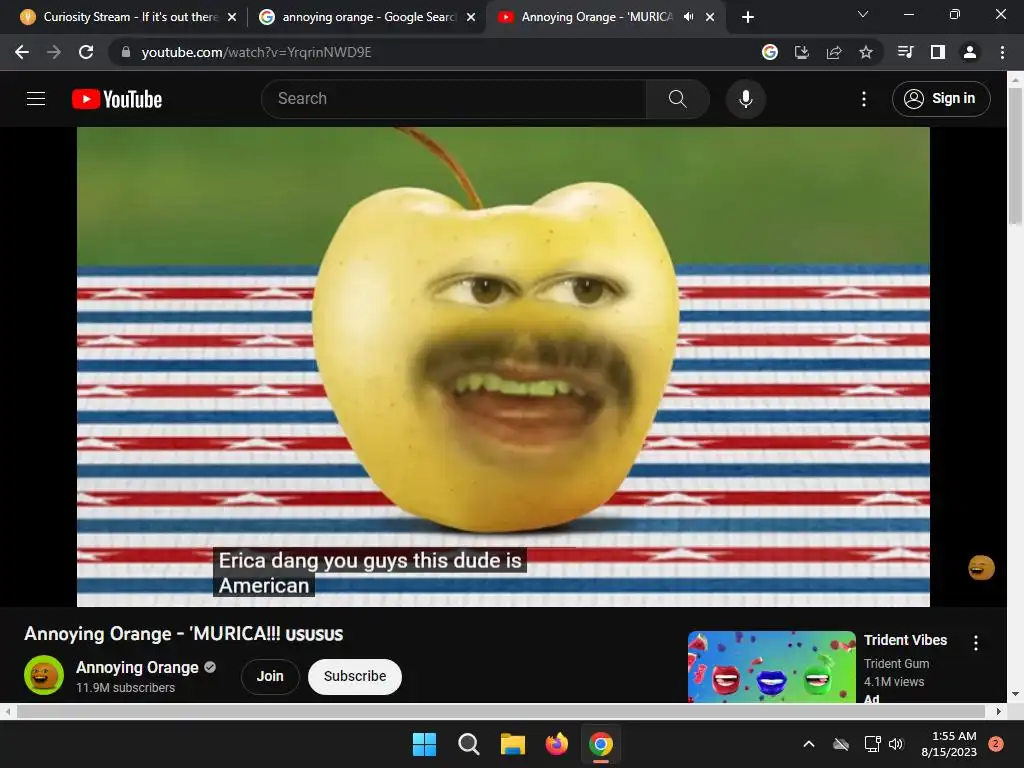Install app icon in address bar
Image resolution: width=1024 pixels, height=768 pixels.
click(x=801, y=52)
